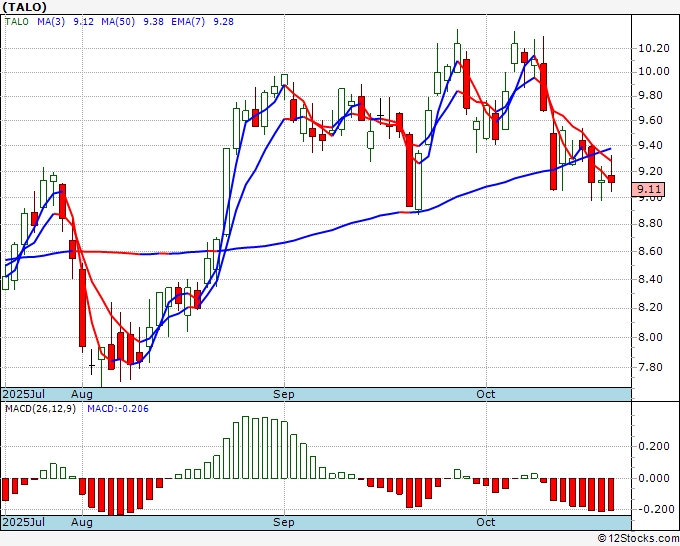
Task: Click the 10.20 price axis label
Action: pyautogui.click(x=654, y=48)
